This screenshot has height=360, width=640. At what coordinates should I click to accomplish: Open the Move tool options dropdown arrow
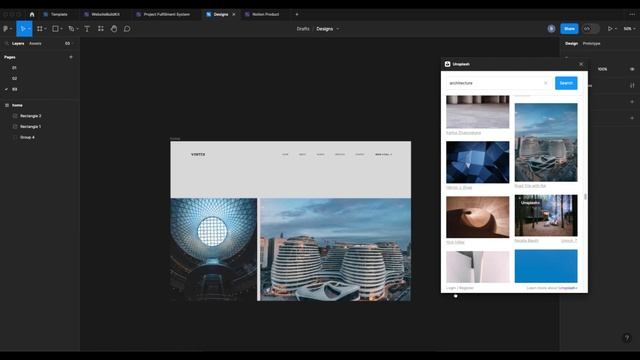click(x=29, y=29)
